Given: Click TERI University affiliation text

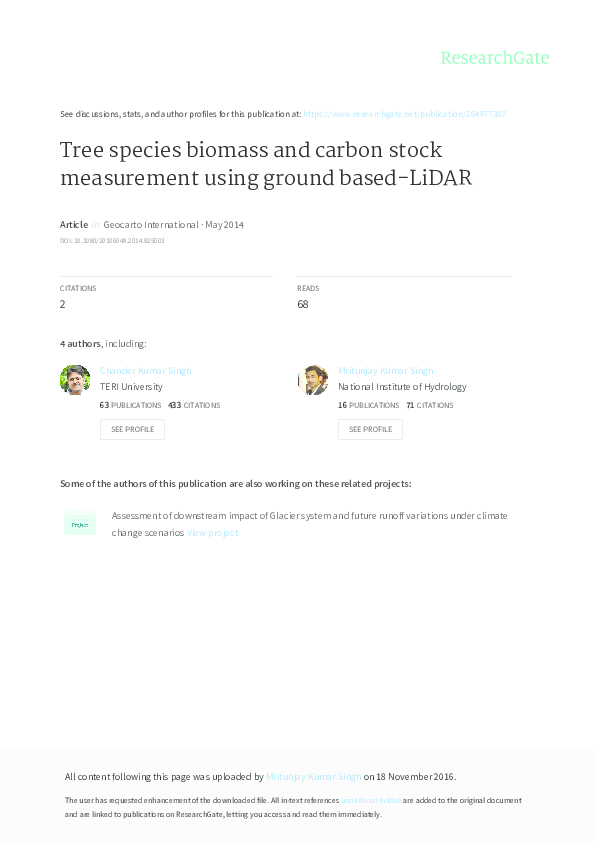Looking at the screenshot, I should pyautogui.click(x=132, y=386).
